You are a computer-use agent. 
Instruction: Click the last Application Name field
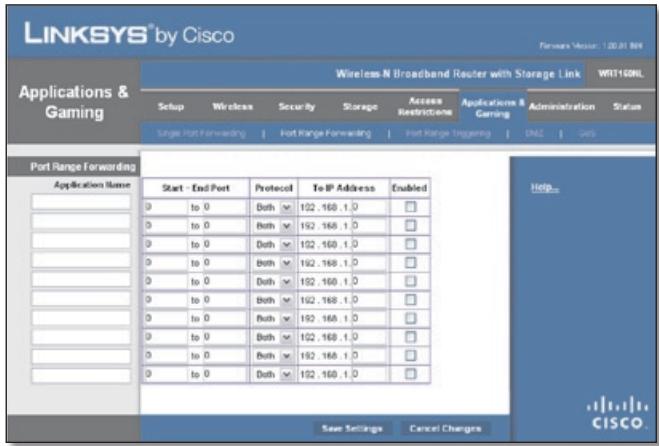point(81,375)
